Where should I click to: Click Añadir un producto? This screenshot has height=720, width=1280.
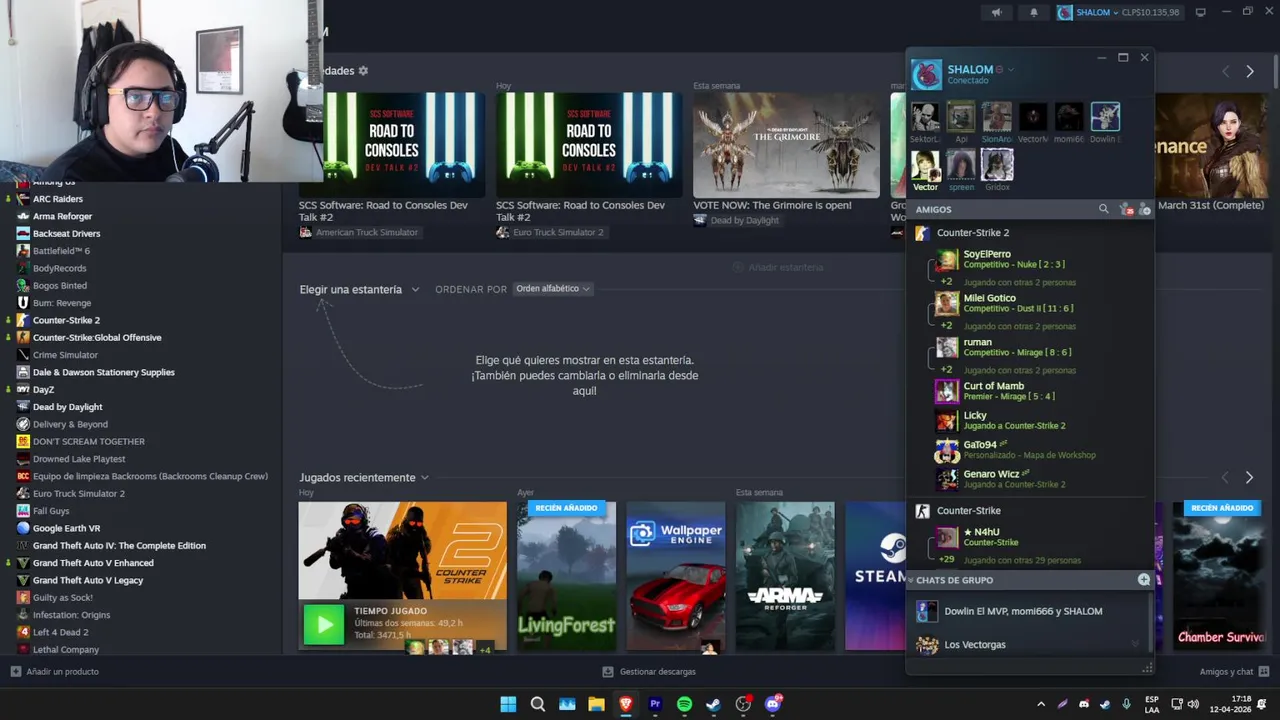(55, 672)
